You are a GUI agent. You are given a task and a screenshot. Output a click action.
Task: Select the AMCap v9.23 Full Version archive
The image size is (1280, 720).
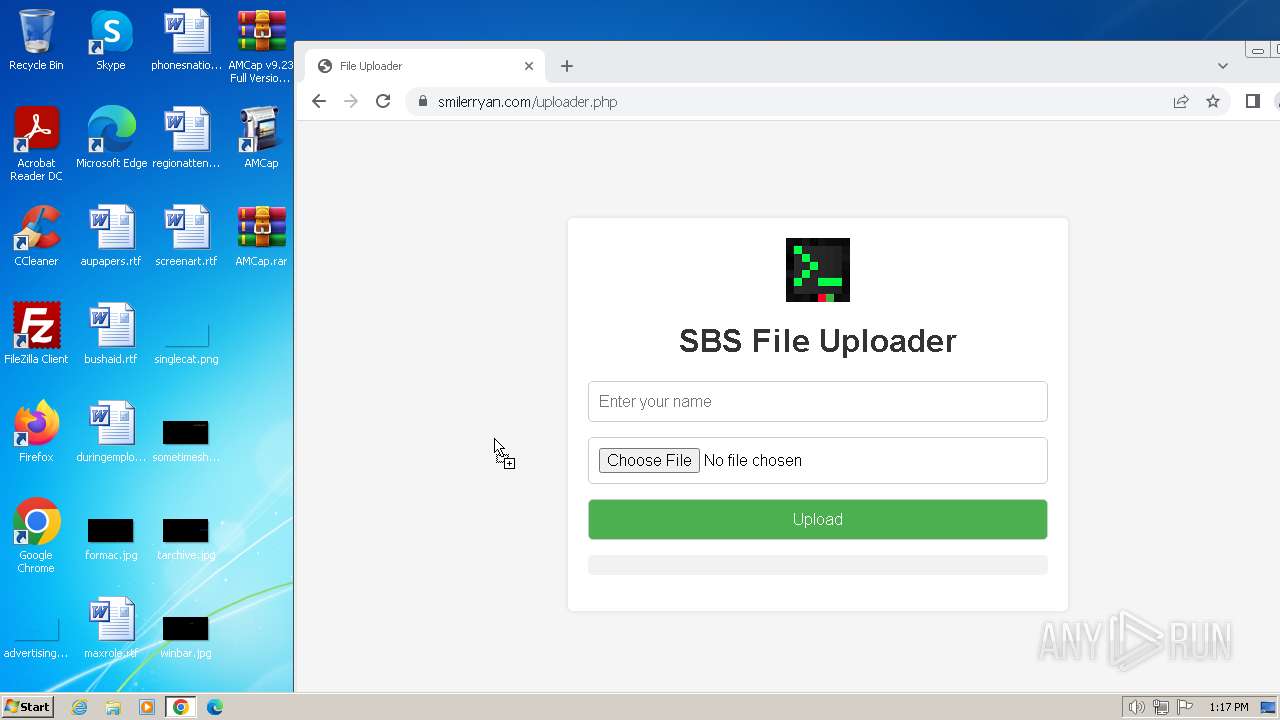[x=261, y=46]
